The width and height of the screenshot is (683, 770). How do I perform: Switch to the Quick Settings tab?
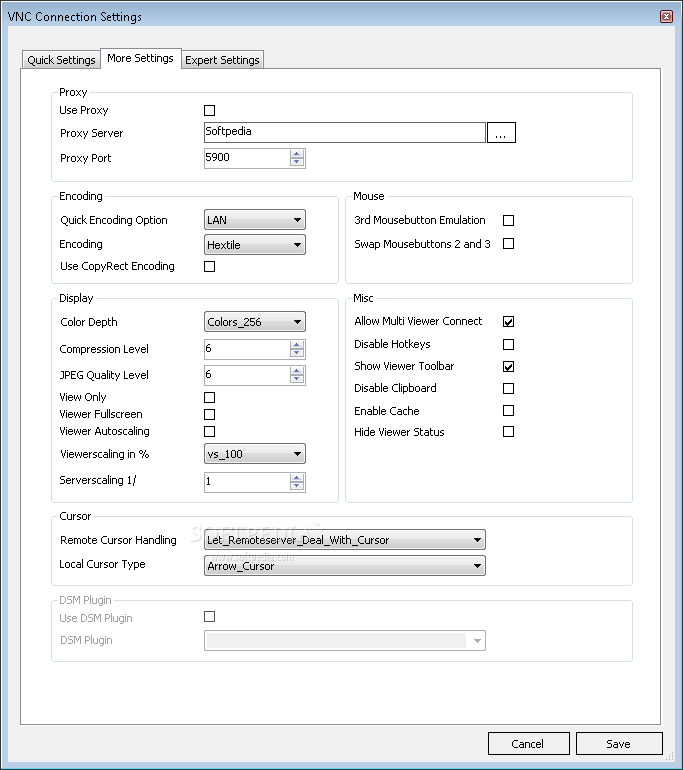[61, 60]
